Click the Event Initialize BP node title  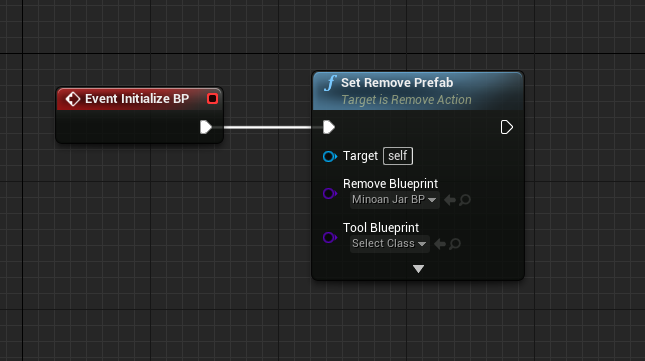(137, 99)
